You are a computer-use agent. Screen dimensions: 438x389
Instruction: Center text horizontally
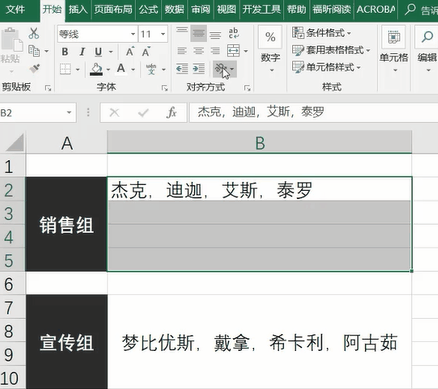pyautogui.click(x=199, y=51)
